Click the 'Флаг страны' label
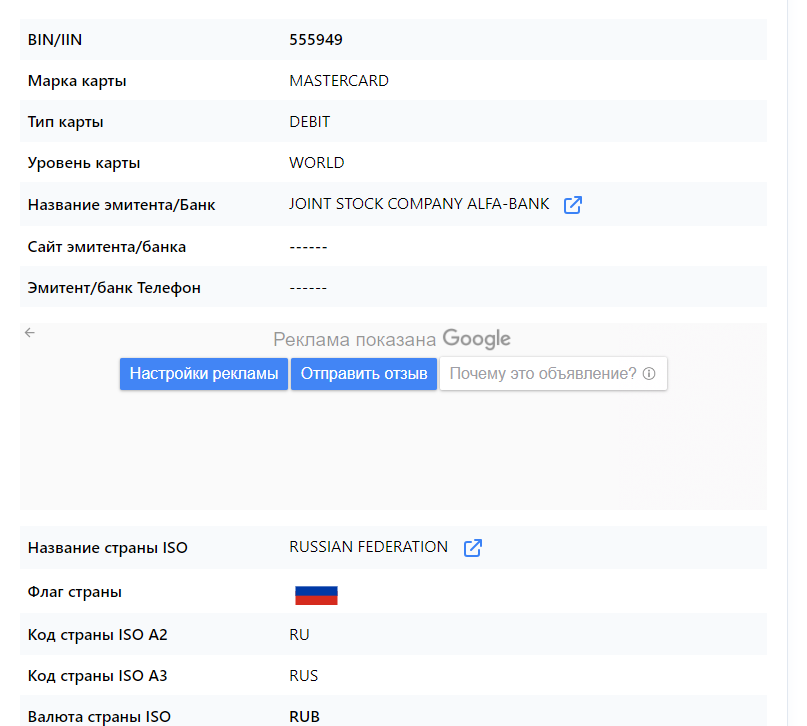Viewport: 807px width, 726px height. (75, 592)
